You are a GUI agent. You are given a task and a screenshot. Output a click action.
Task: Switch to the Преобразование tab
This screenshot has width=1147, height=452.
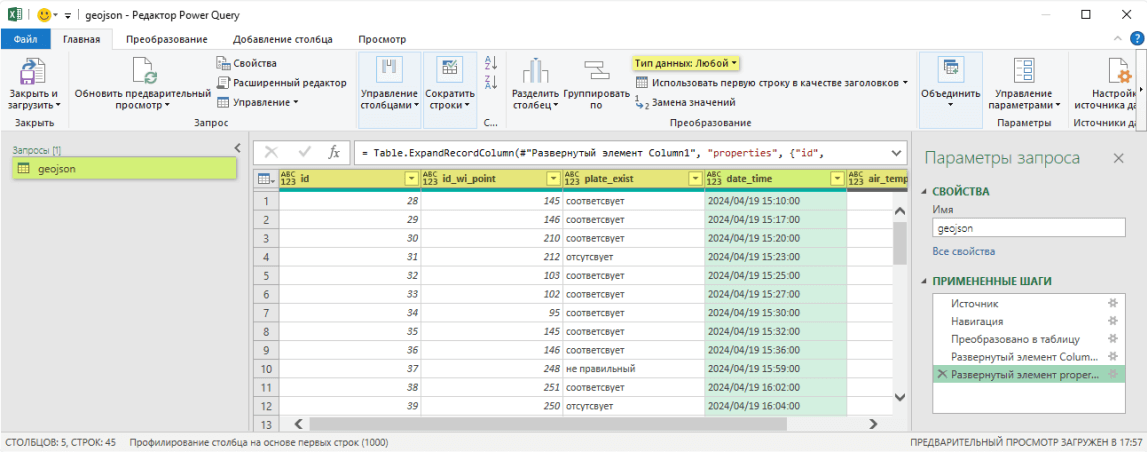166,39
